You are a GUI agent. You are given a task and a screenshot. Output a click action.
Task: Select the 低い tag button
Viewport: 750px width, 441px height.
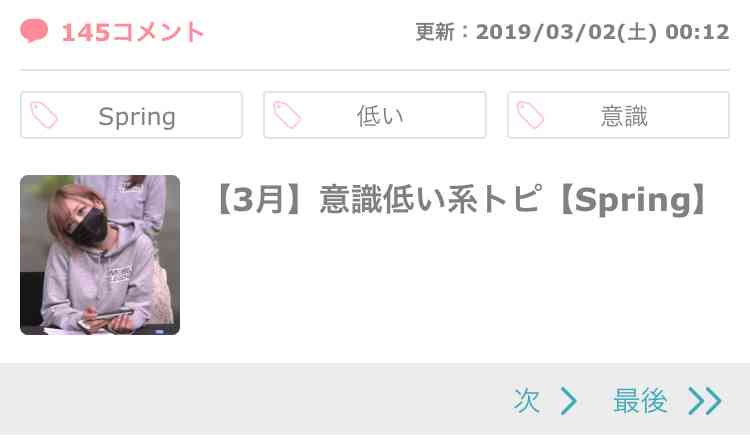tap(375, 115)
